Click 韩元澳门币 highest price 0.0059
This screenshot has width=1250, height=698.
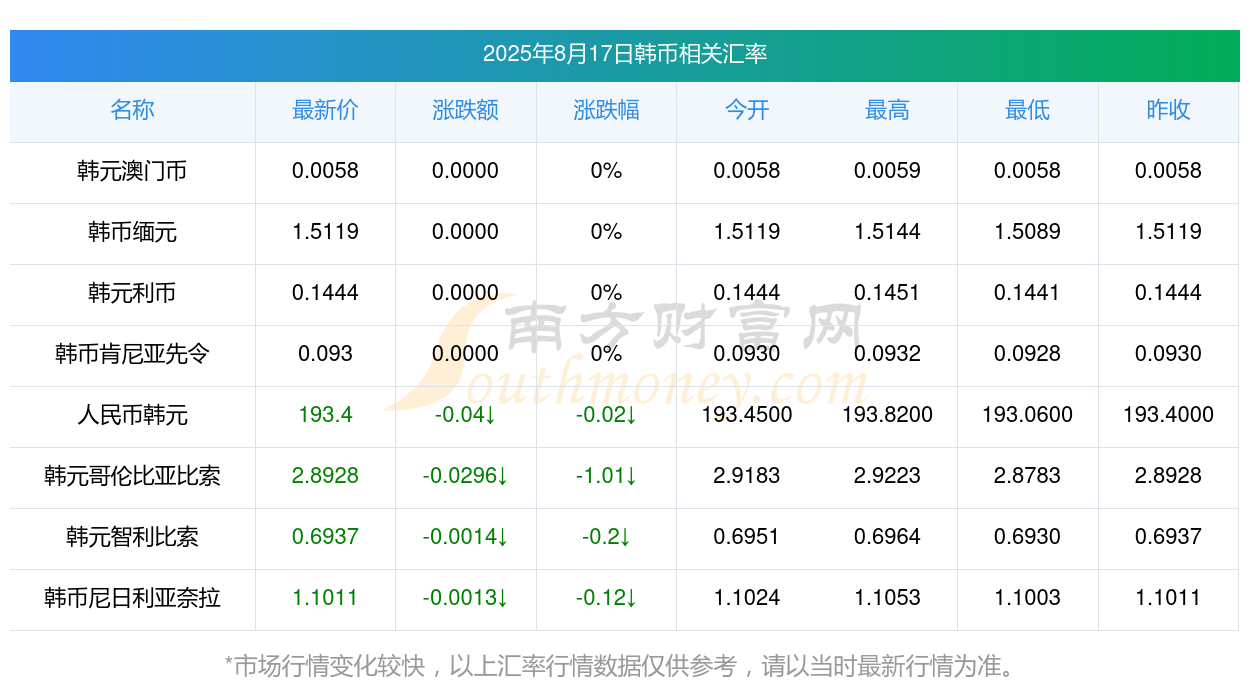tap(887, 171)
